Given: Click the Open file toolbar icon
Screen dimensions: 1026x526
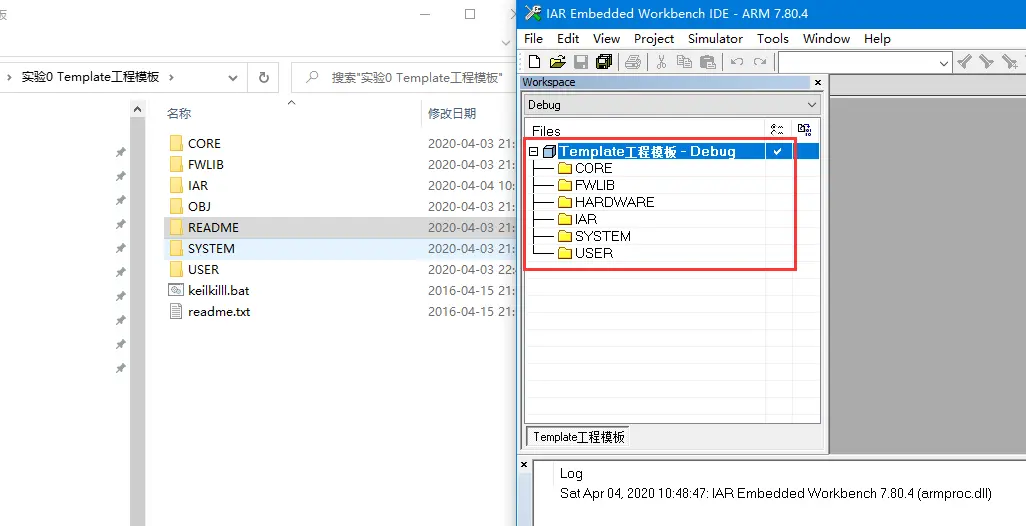Looking at the screenshot, I should [x=557, y=62].
